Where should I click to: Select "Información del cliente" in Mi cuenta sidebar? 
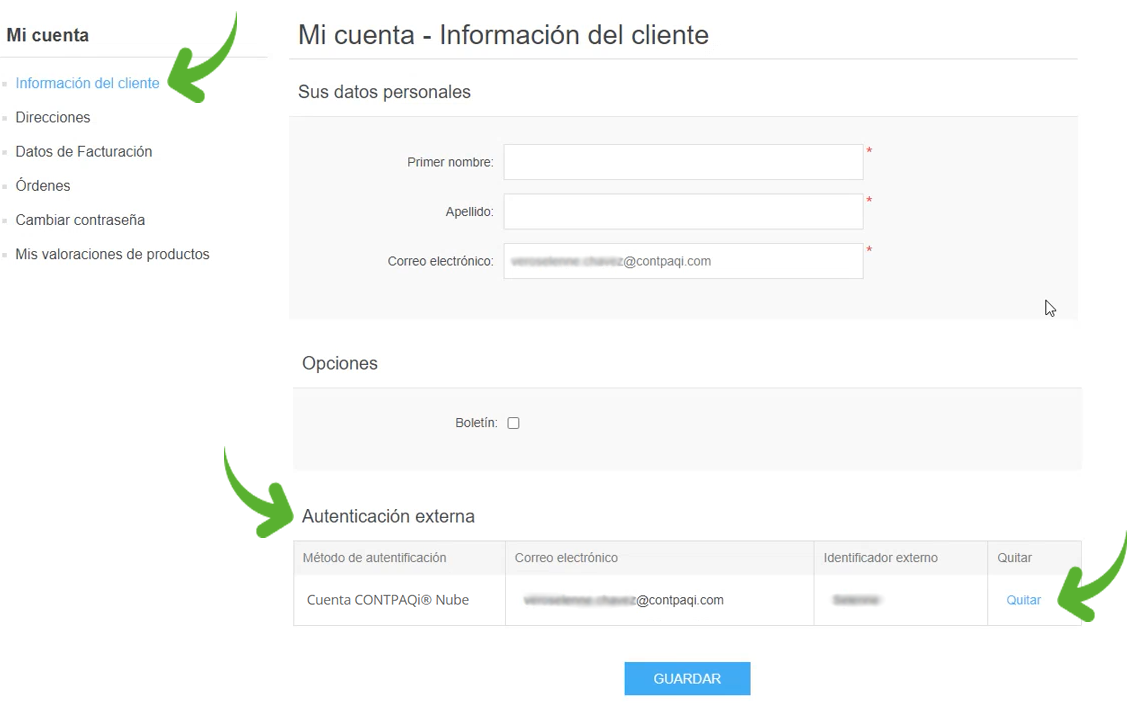[x=87, y=84]
